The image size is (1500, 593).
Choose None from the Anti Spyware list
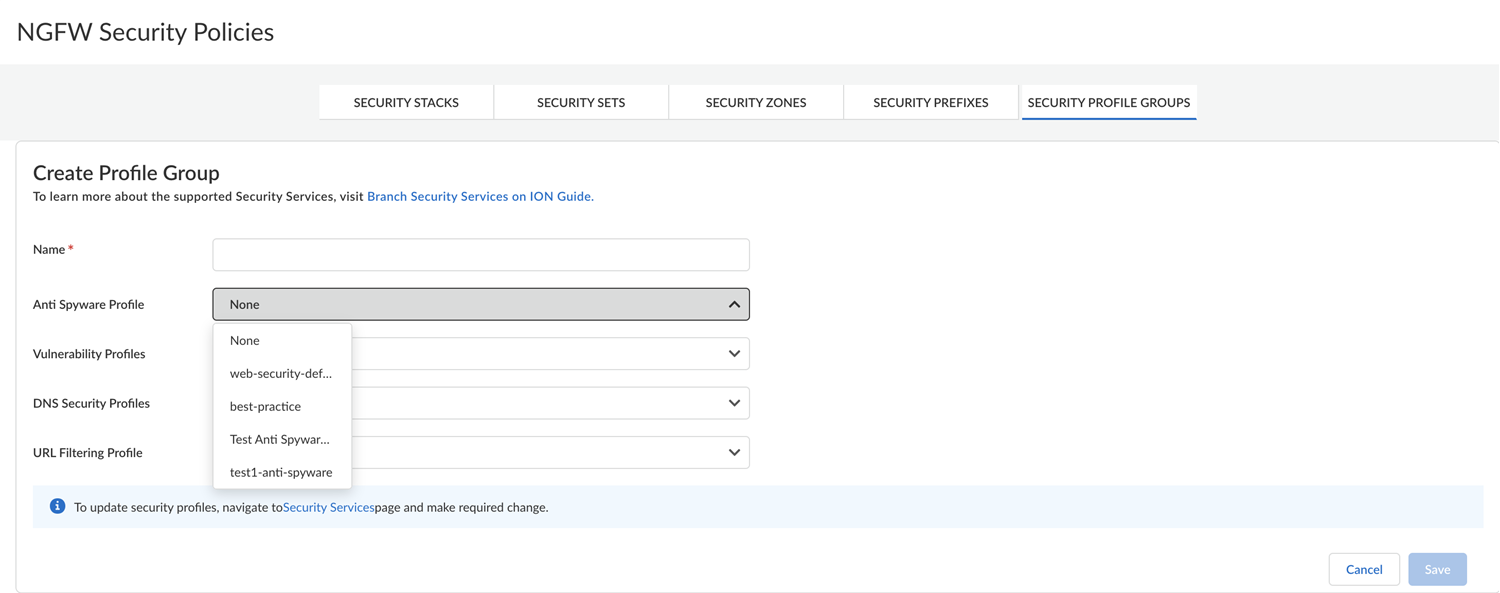pos(245,340)
